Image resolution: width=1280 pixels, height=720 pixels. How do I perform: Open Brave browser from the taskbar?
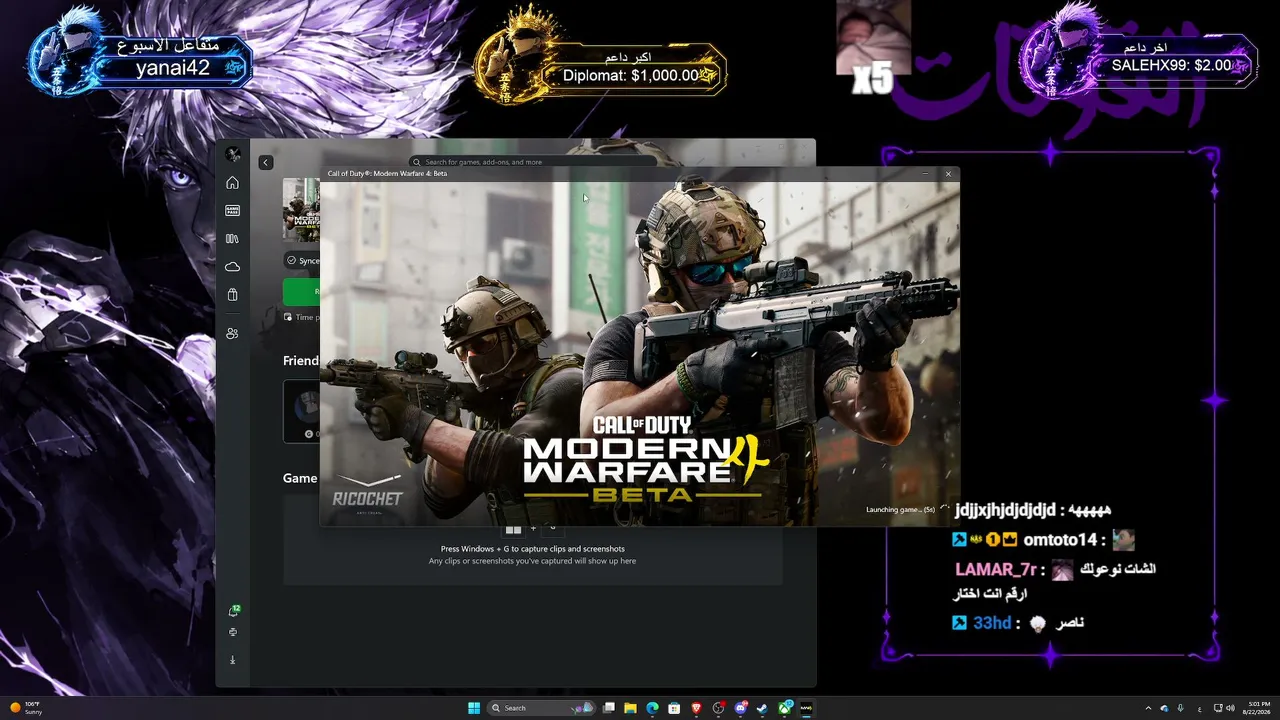696,708
